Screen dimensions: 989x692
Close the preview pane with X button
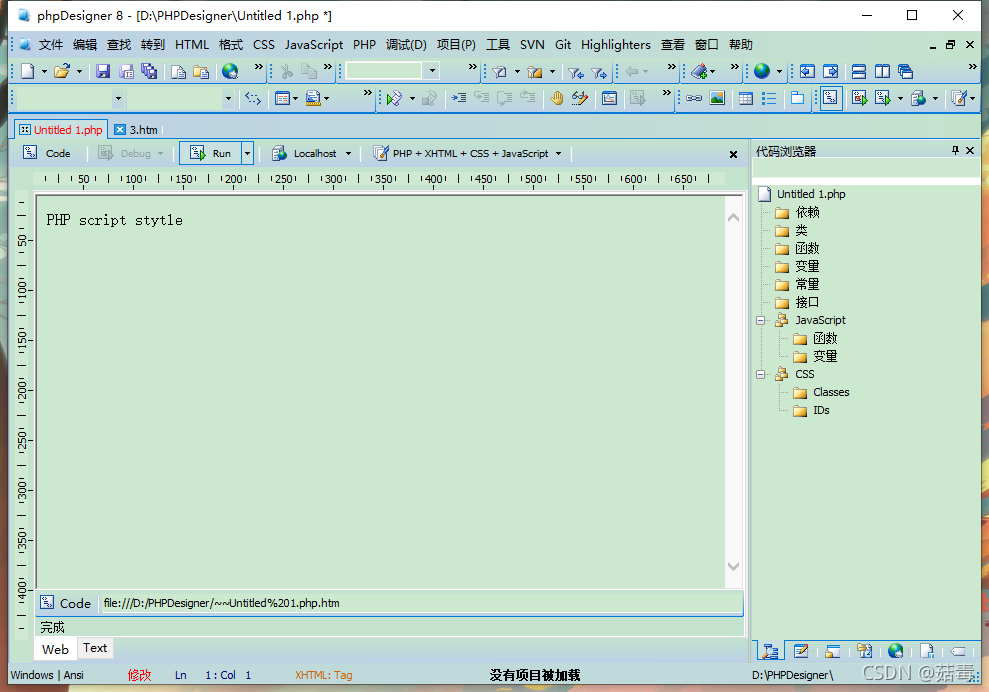click(x=733, y=154)
